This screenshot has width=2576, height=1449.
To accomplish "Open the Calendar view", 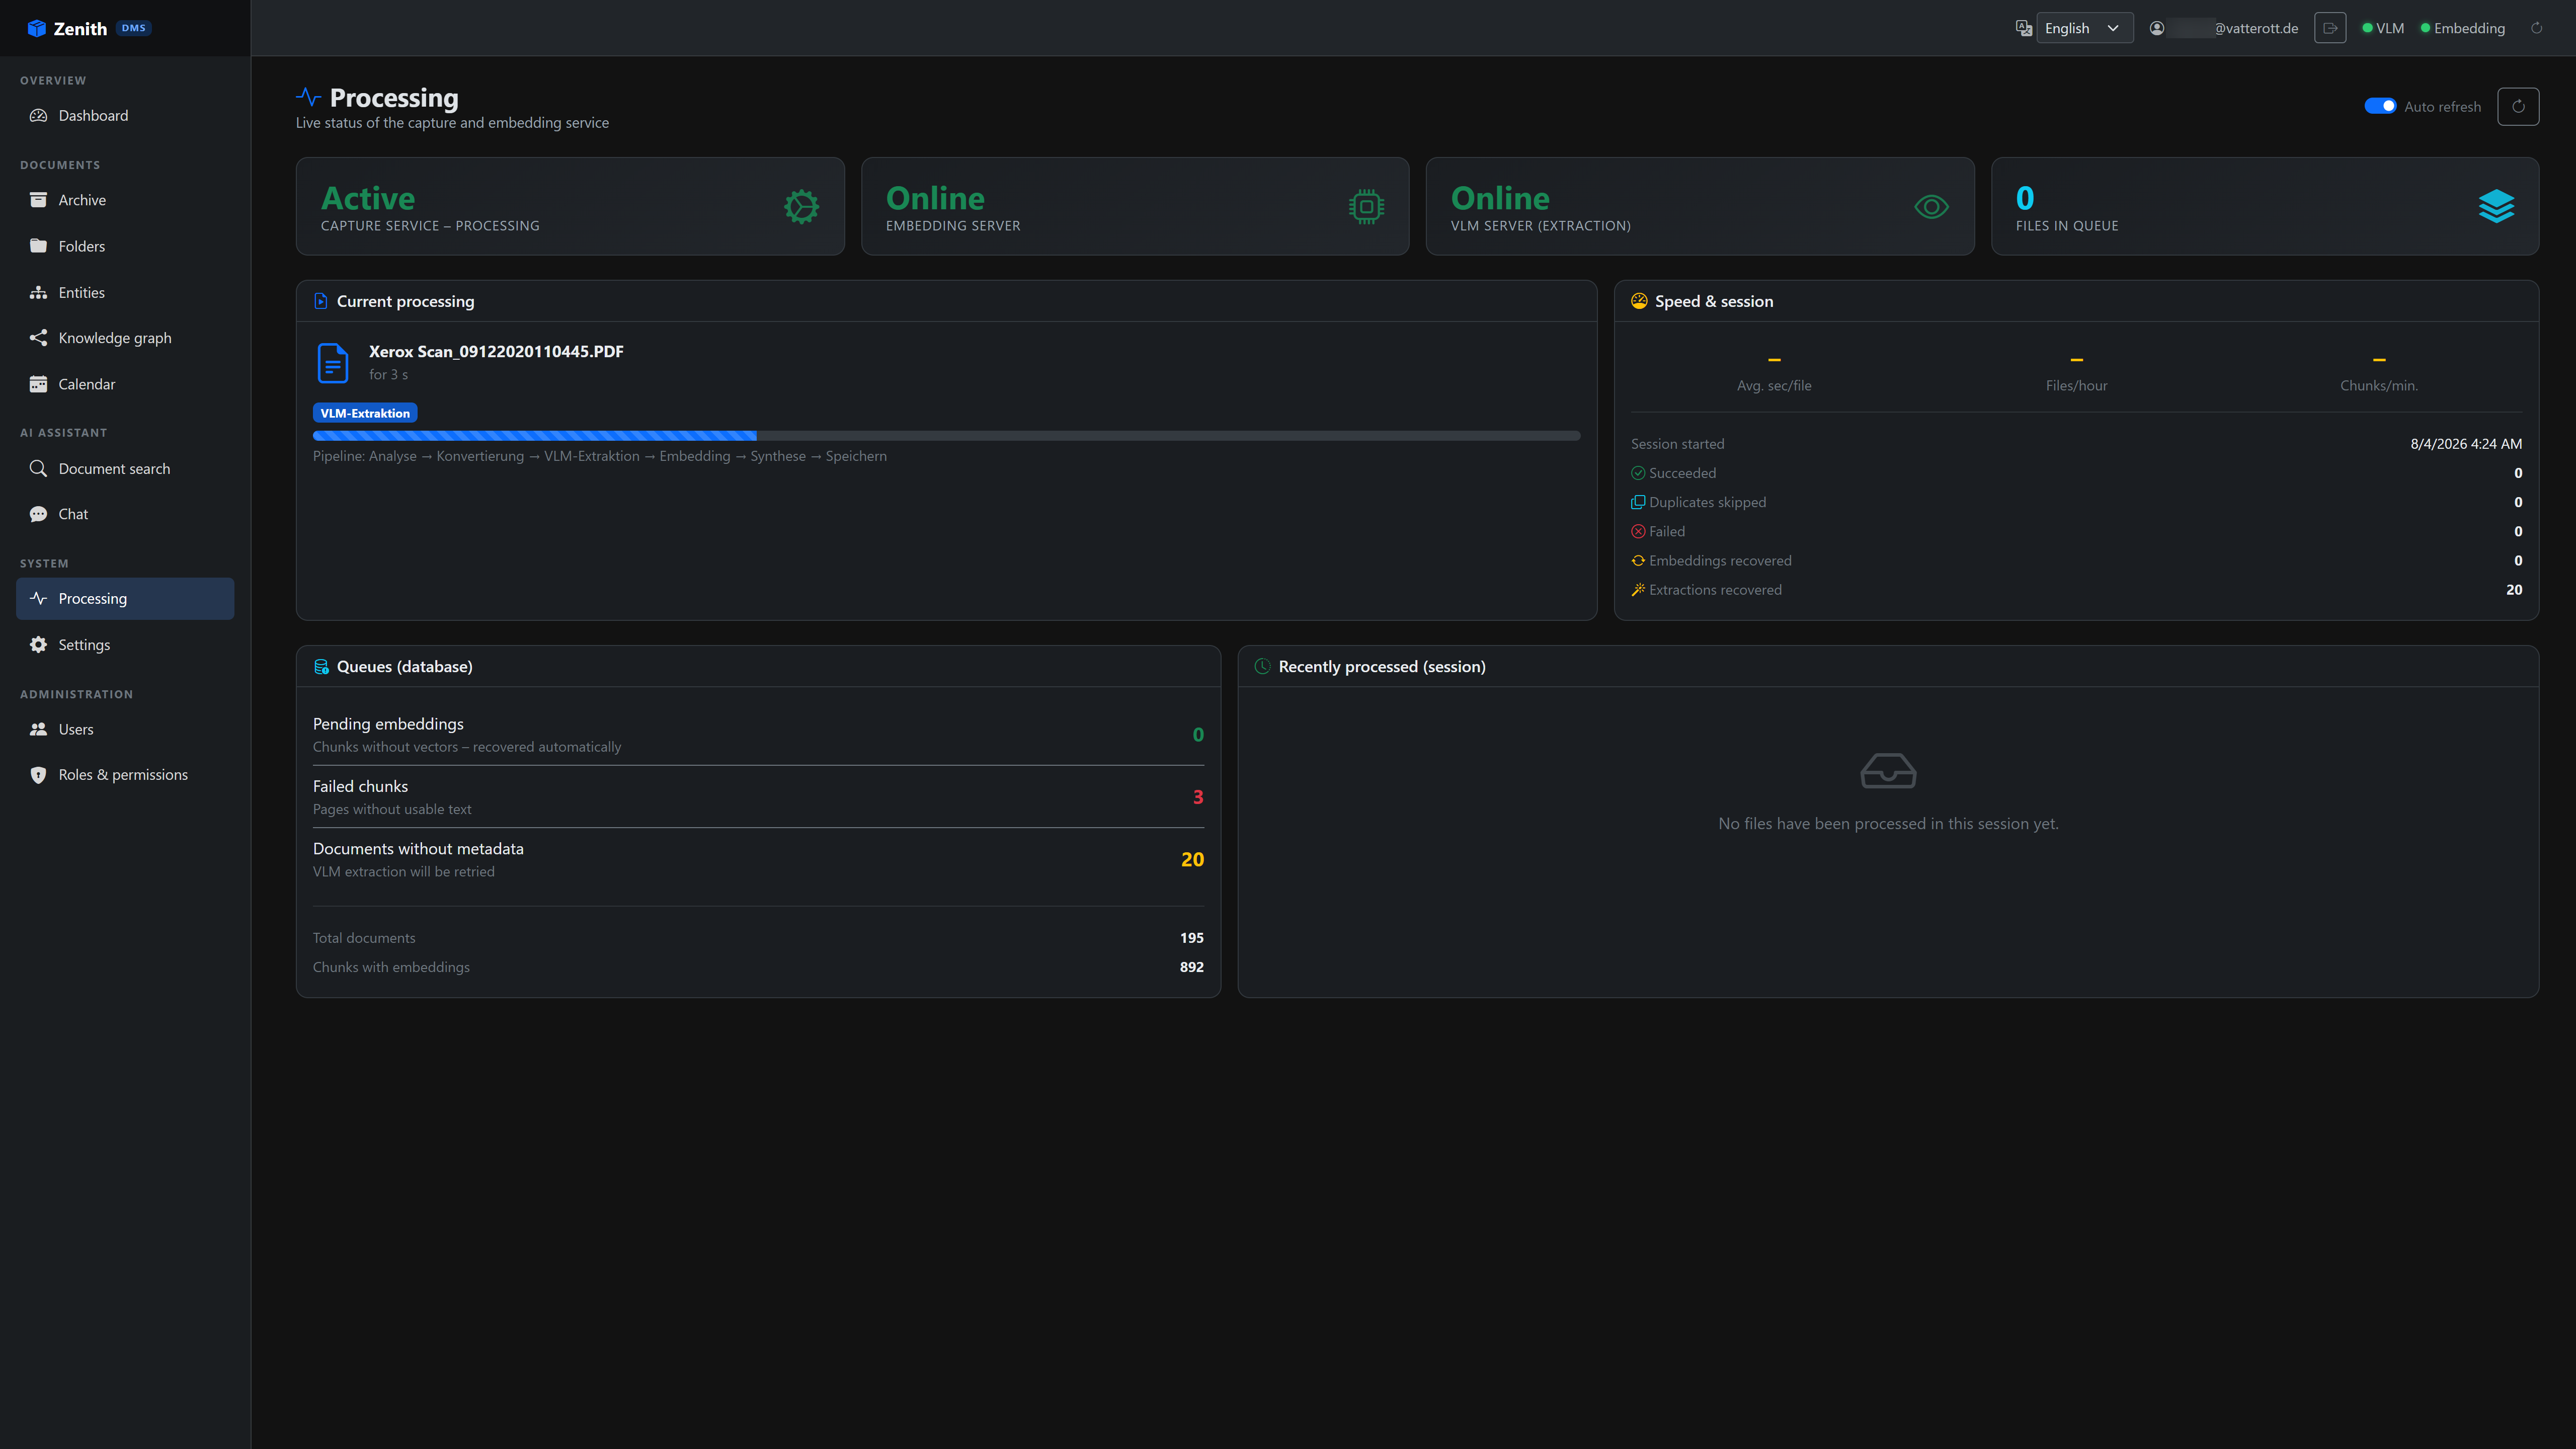I will 125,384.
